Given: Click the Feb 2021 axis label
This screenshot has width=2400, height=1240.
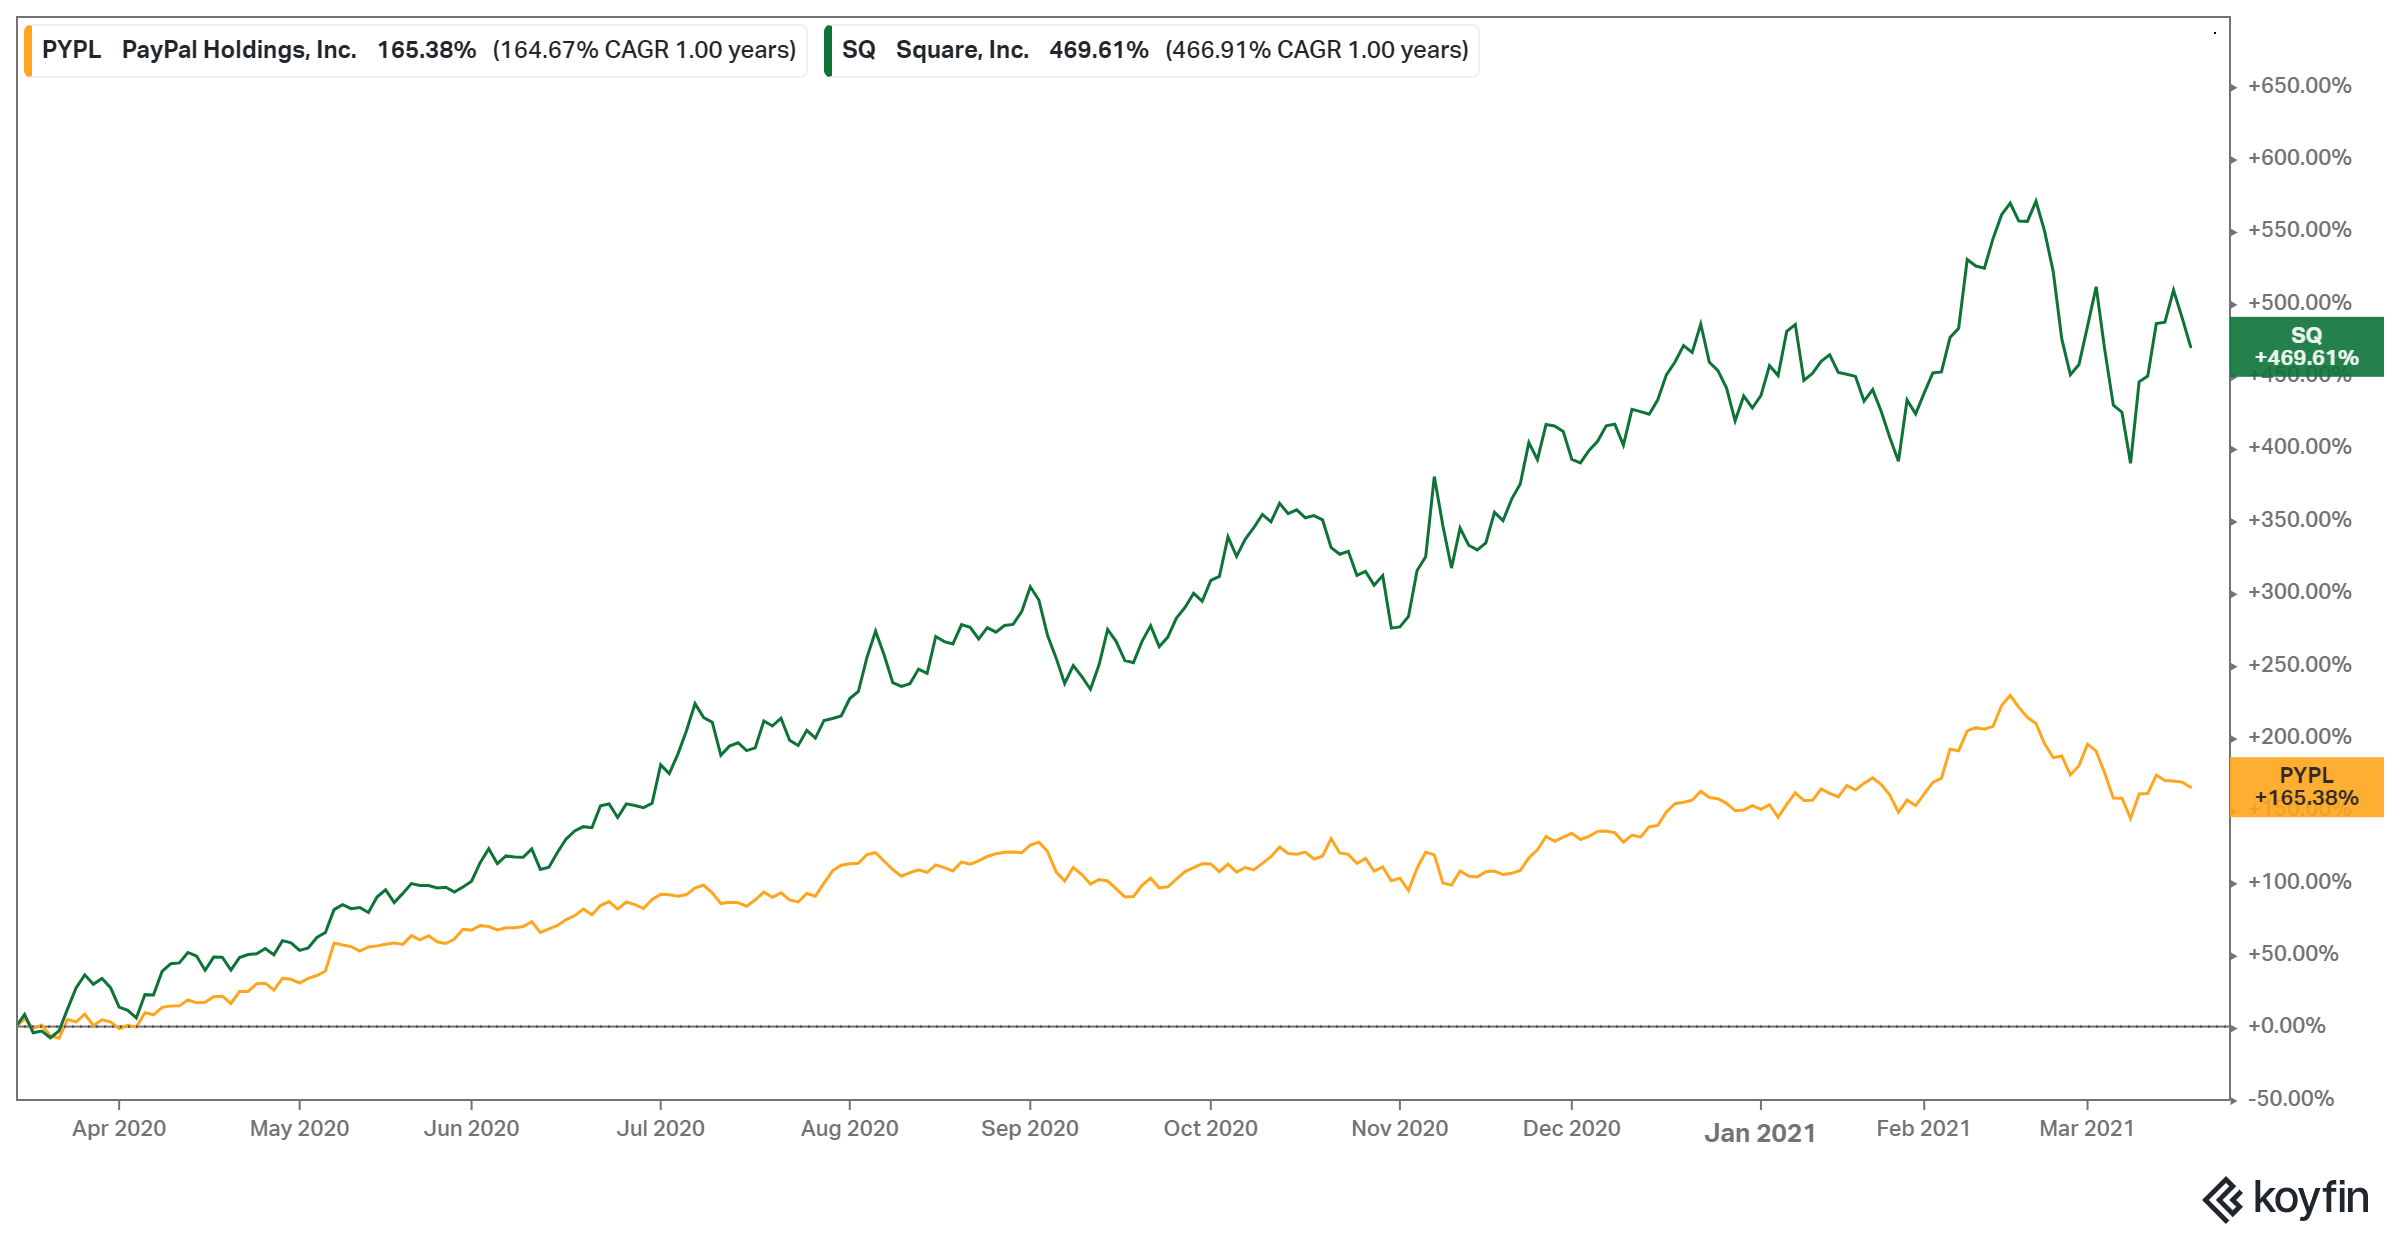Looking at the screenshot, I should 1923,1128.
